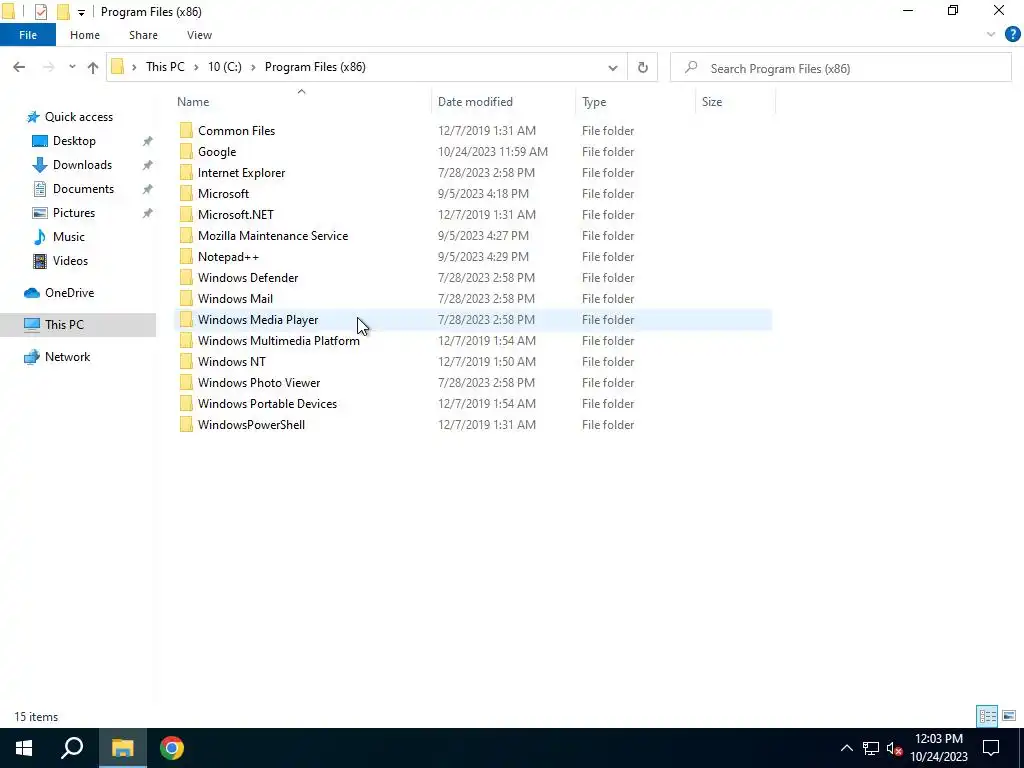Open the Windows Start menu
Viewport: 1024px width, 768px height.
[24, 748]
